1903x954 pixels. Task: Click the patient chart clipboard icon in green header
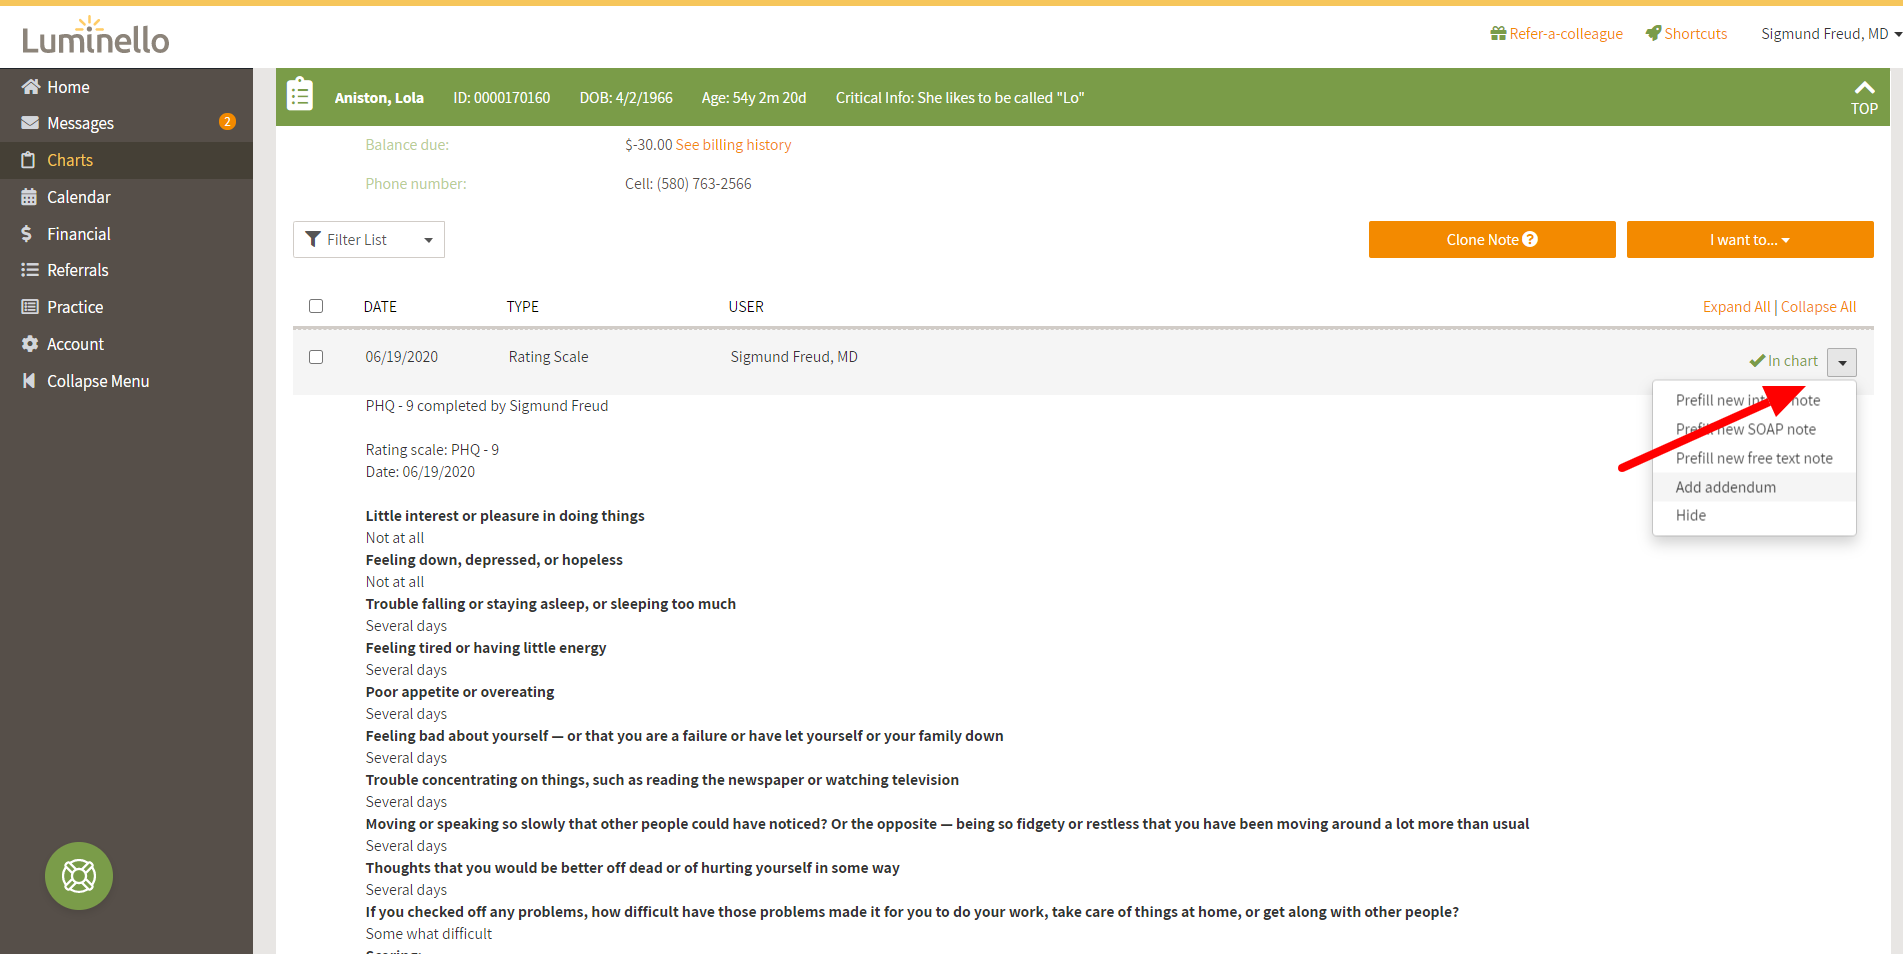(x=300, y=94)
